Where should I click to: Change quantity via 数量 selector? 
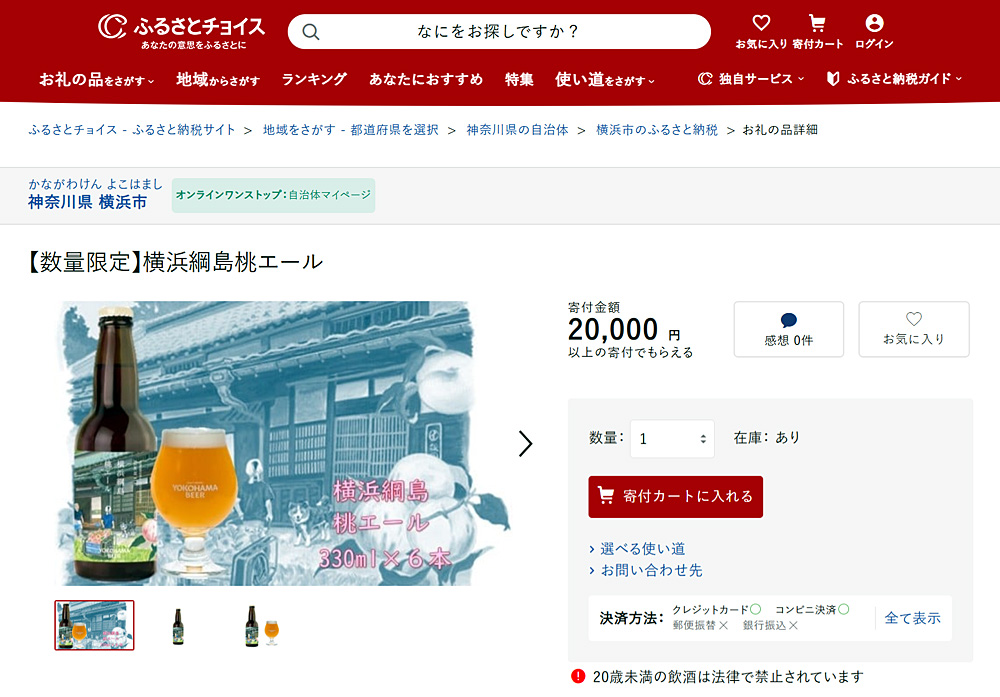pos(672,439)
